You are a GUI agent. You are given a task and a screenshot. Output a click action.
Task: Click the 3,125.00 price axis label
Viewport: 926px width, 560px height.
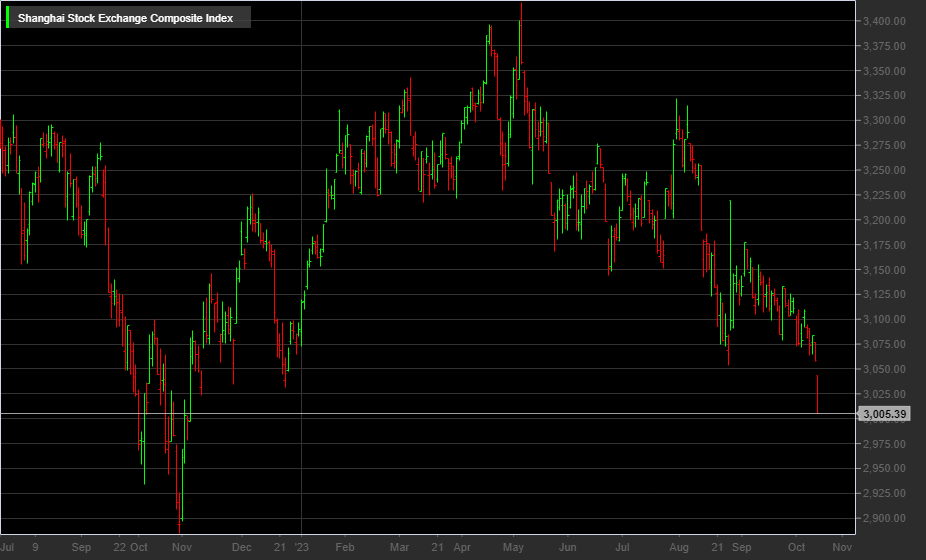pos(884,294)
